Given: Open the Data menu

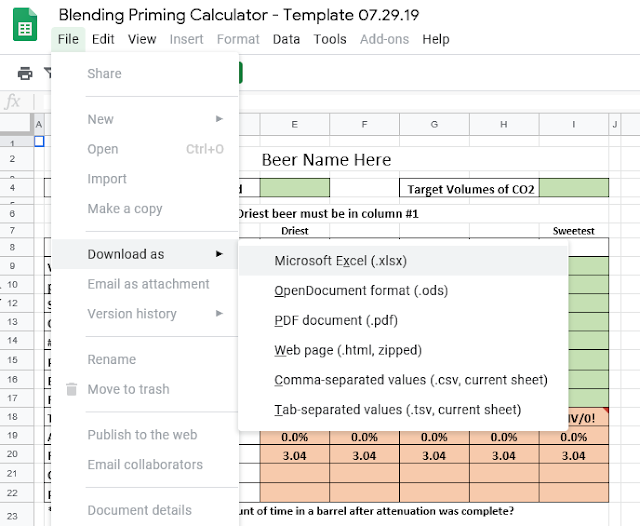Looking at the screenshot, I should (x=286, y=39).
